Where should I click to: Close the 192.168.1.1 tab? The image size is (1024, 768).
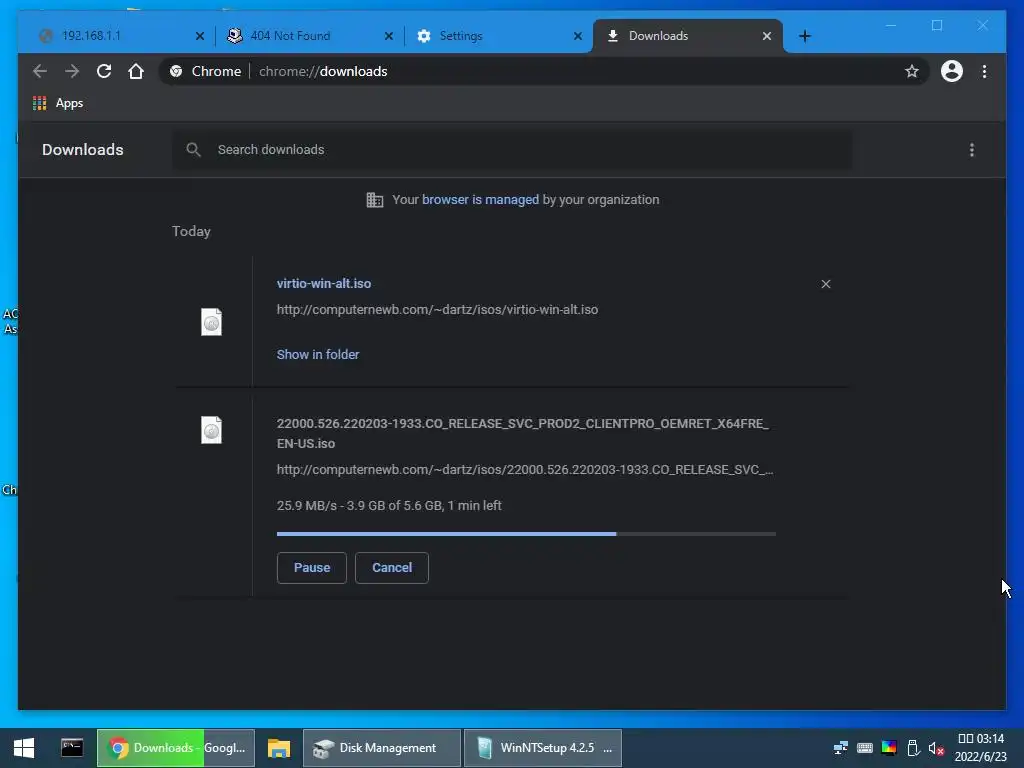point(200,36)
